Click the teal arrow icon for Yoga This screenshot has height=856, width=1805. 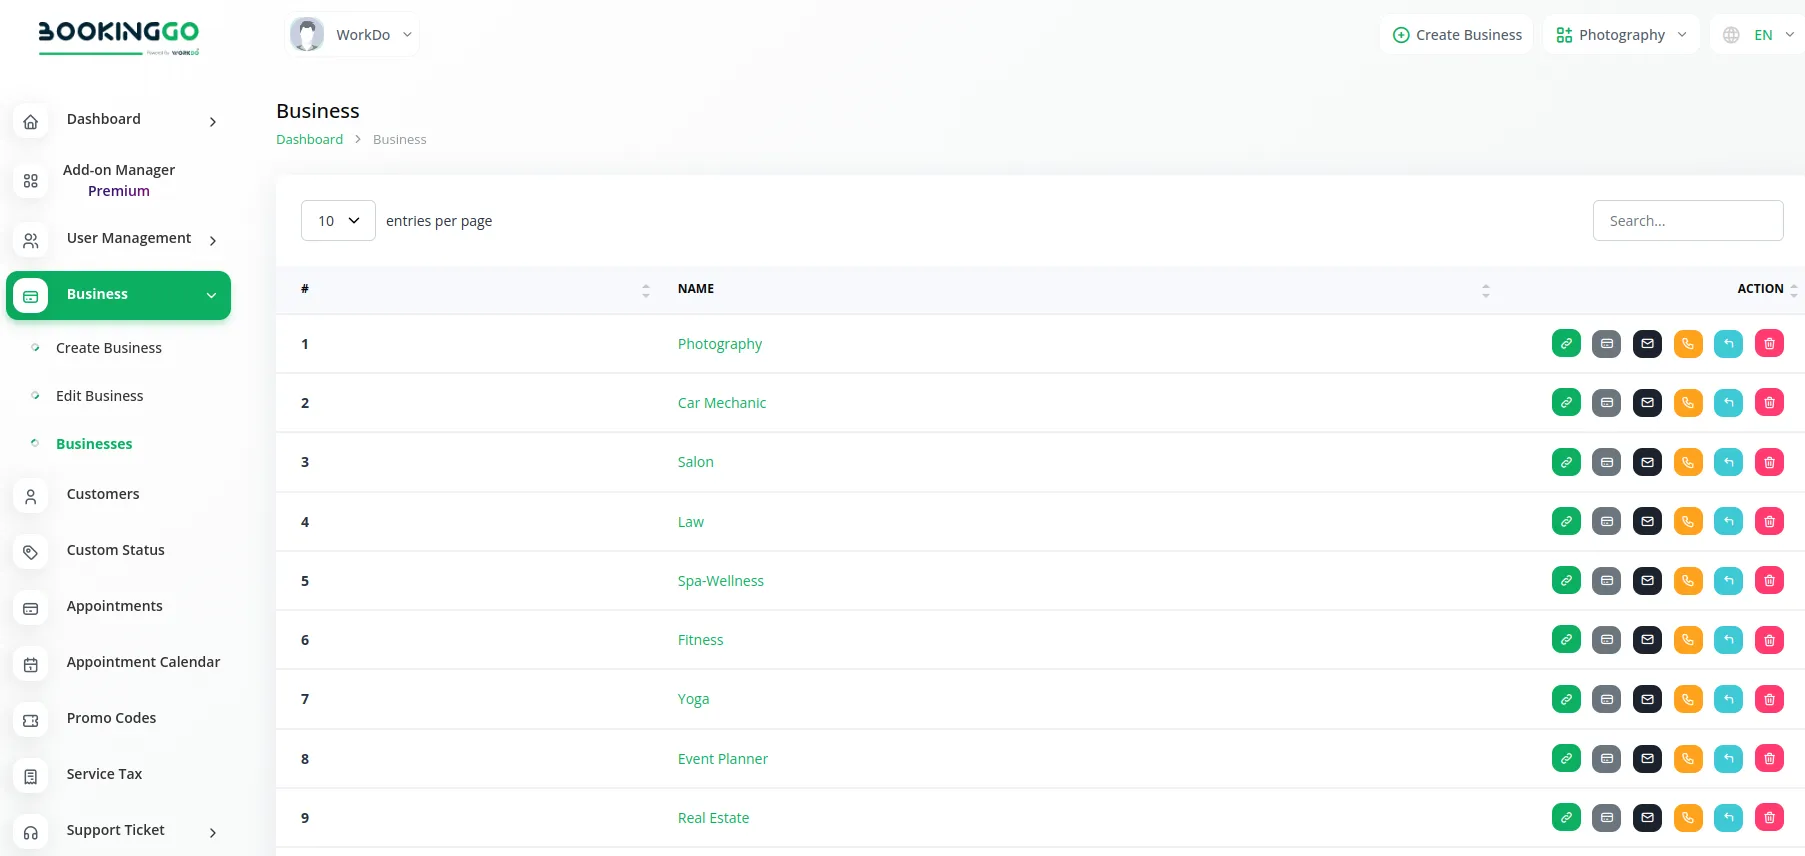(x=1729, y=699)
